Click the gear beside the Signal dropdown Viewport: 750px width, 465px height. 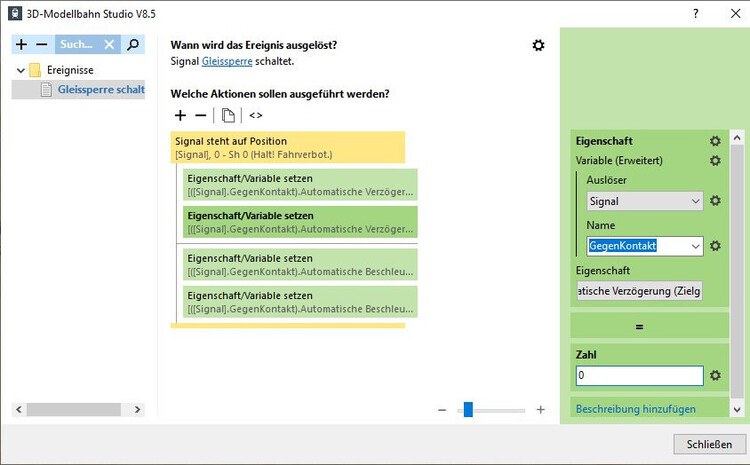715,201
